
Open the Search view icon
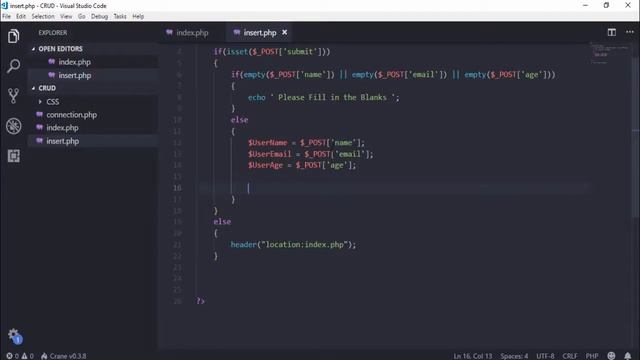[x=13, y=66]
